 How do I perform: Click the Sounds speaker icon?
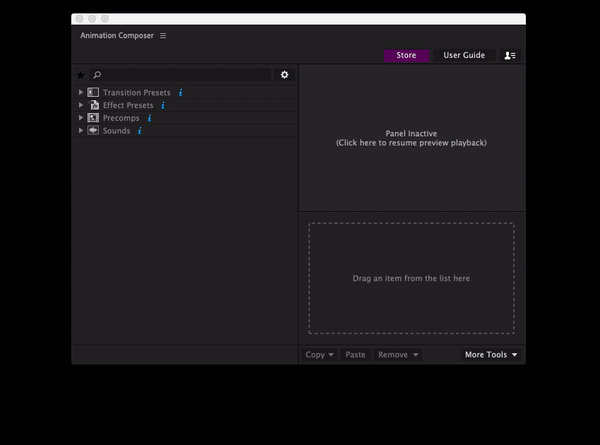point(93,130)
